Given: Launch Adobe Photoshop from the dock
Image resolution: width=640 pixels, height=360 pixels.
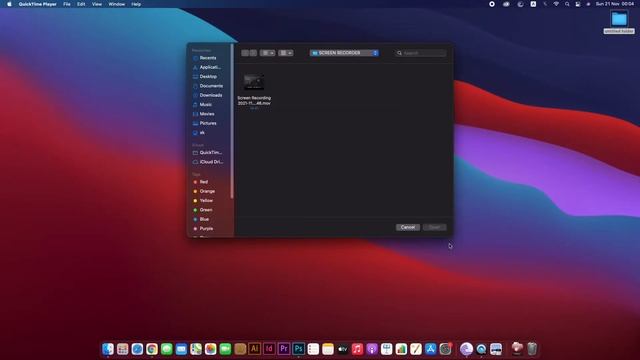Looking at the screenshot, I should tap(298, 349).
